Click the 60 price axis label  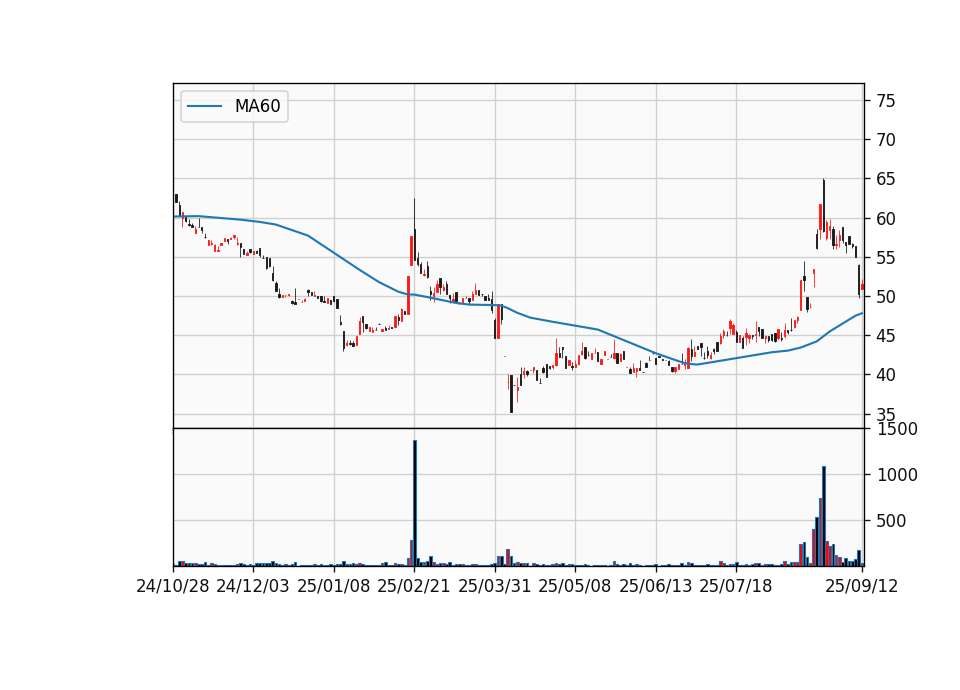tap(886, 219)
